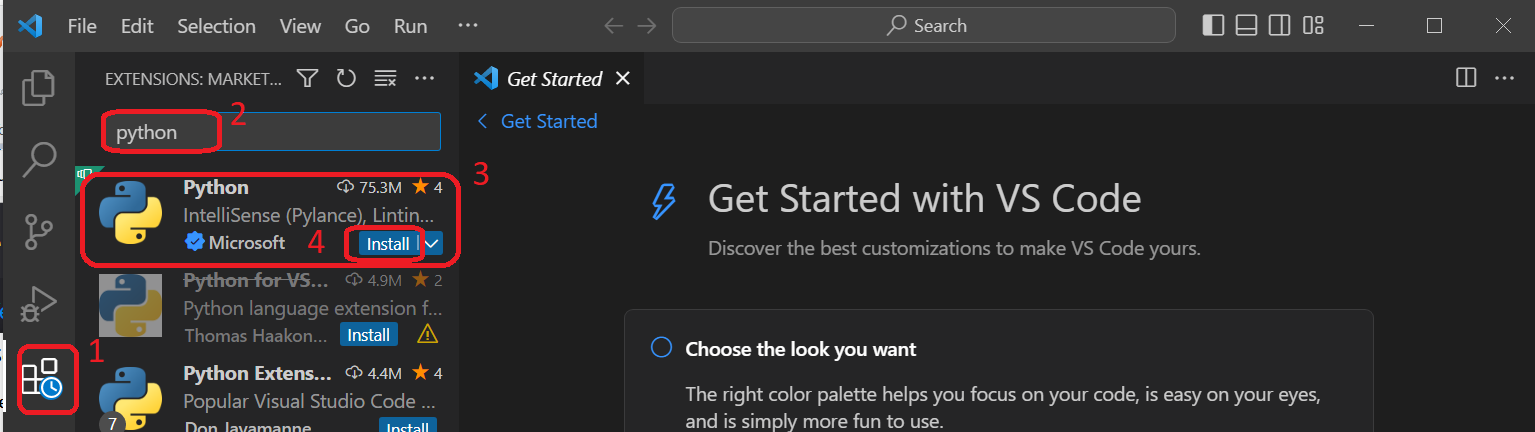Screen dimensions: 1535x432
Task: Toggle bottom panel layout icon
Action: pyautogui.click(x=1246, y=26)
